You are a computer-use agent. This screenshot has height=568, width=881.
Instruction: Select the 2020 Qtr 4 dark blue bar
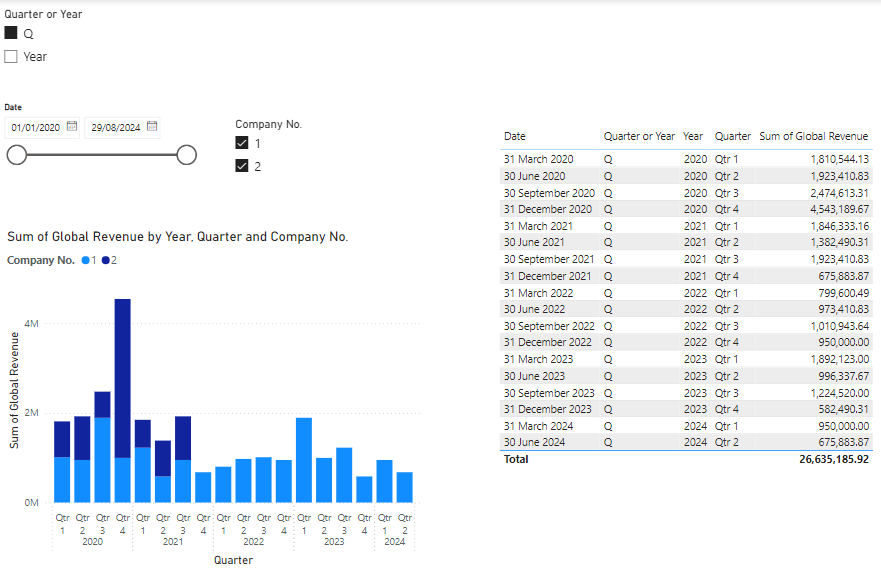pos(122,378)
